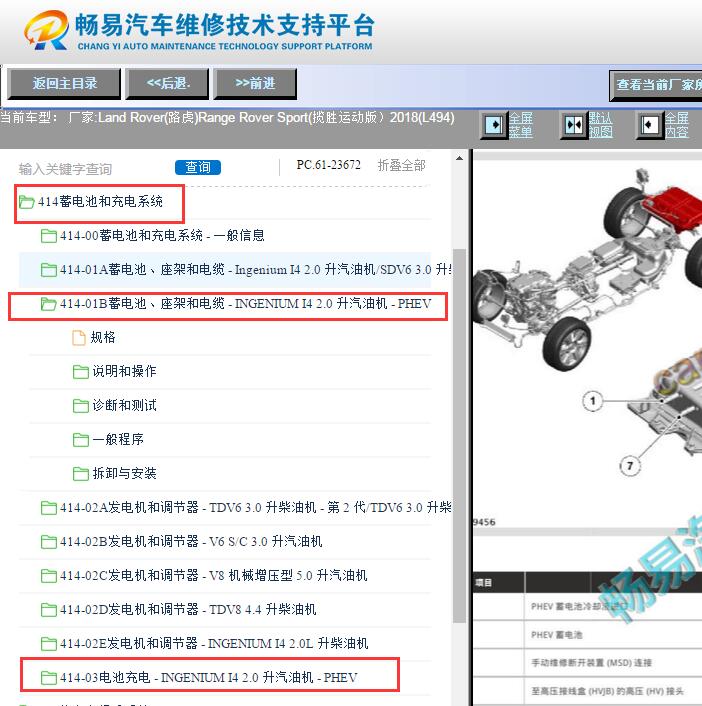The image size is (702, 706).
Task: Open the 全屏菜单 text link
Action: [521, 125]
